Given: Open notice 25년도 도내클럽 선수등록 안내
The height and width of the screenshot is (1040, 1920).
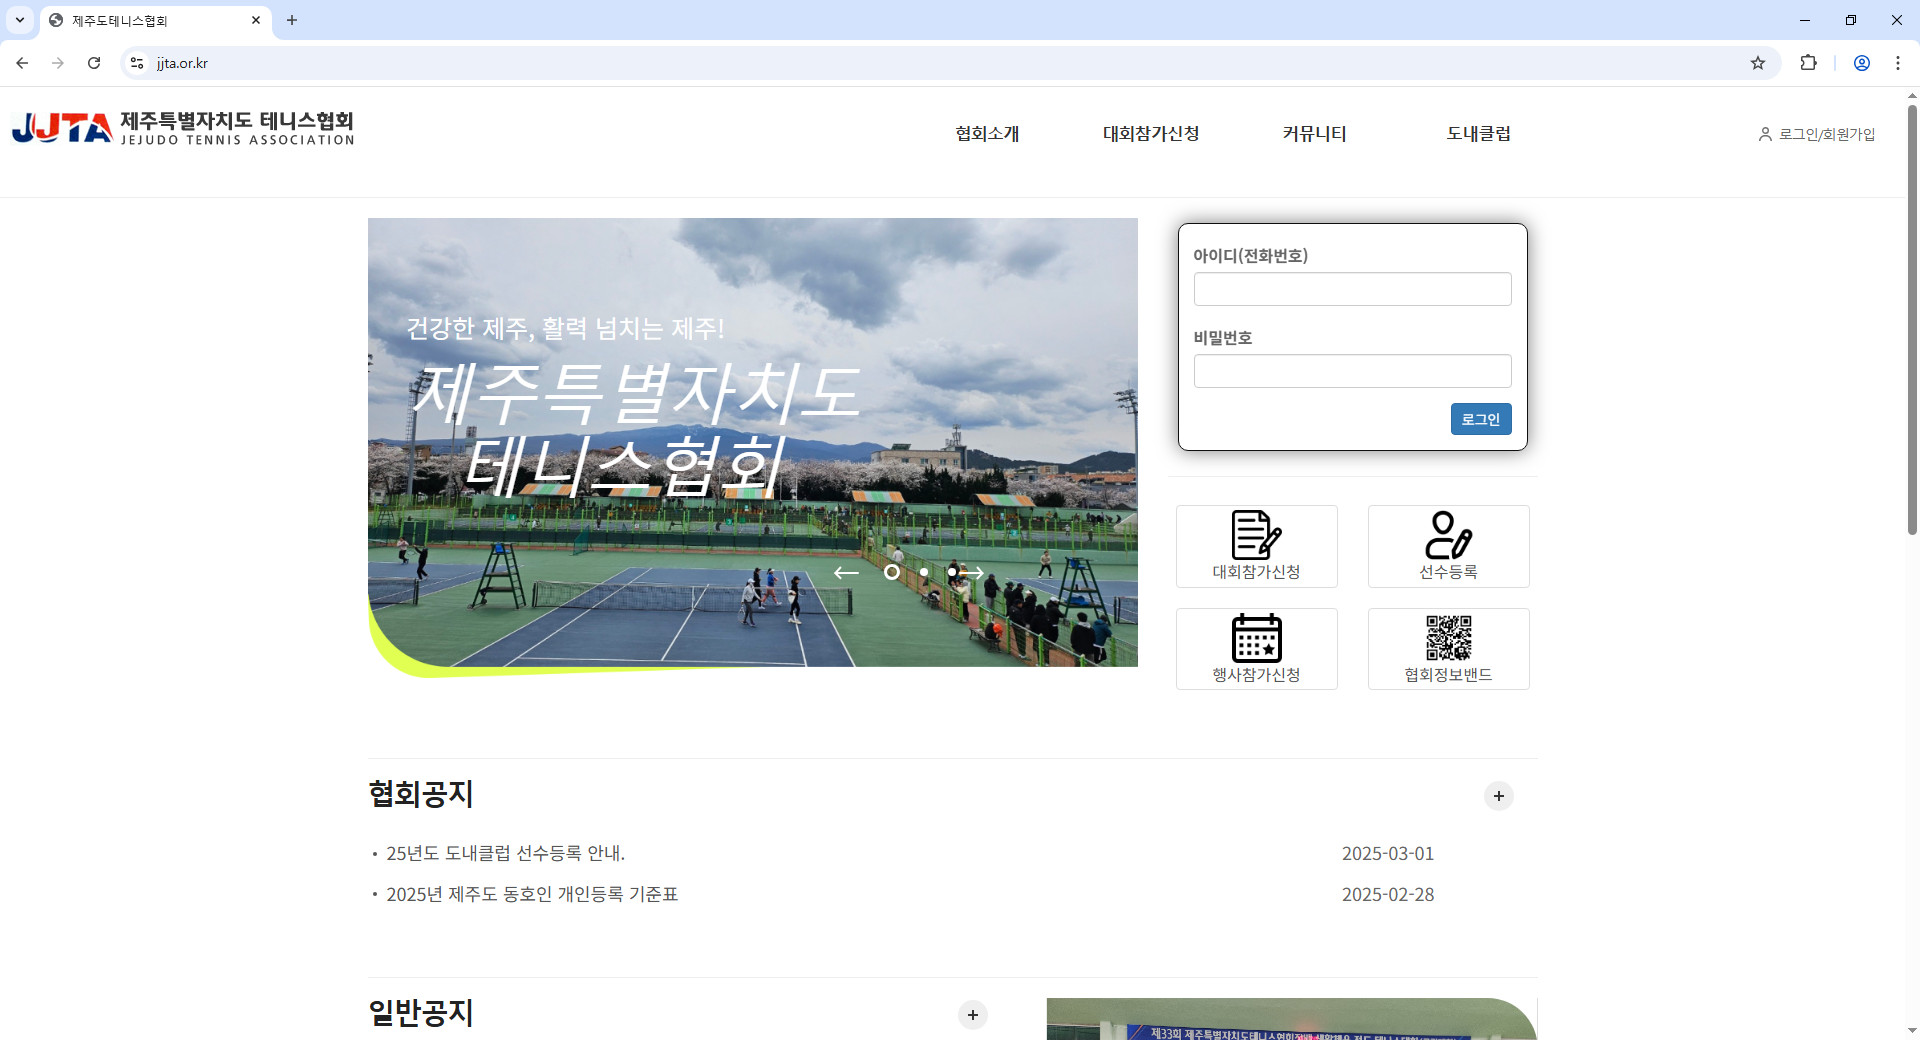Looking at the screenshot, I should pos(505,853).
